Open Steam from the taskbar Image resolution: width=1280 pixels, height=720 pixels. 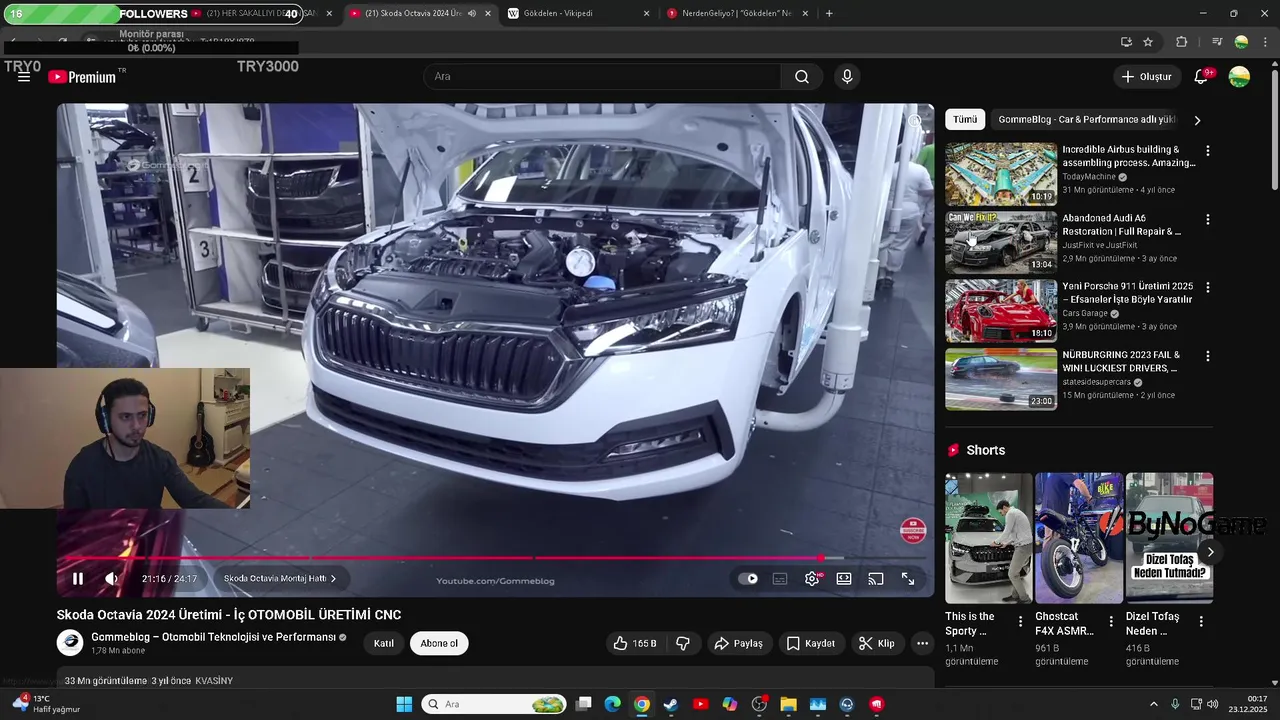tap(671, 705)
